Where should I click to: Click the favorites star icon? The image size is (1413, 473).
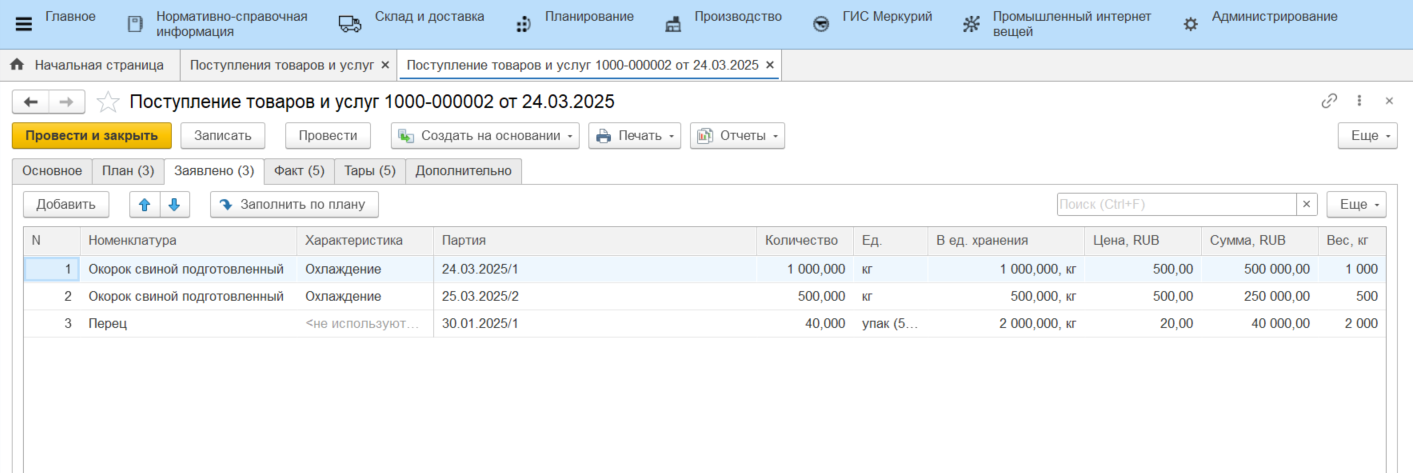point(108,102)
